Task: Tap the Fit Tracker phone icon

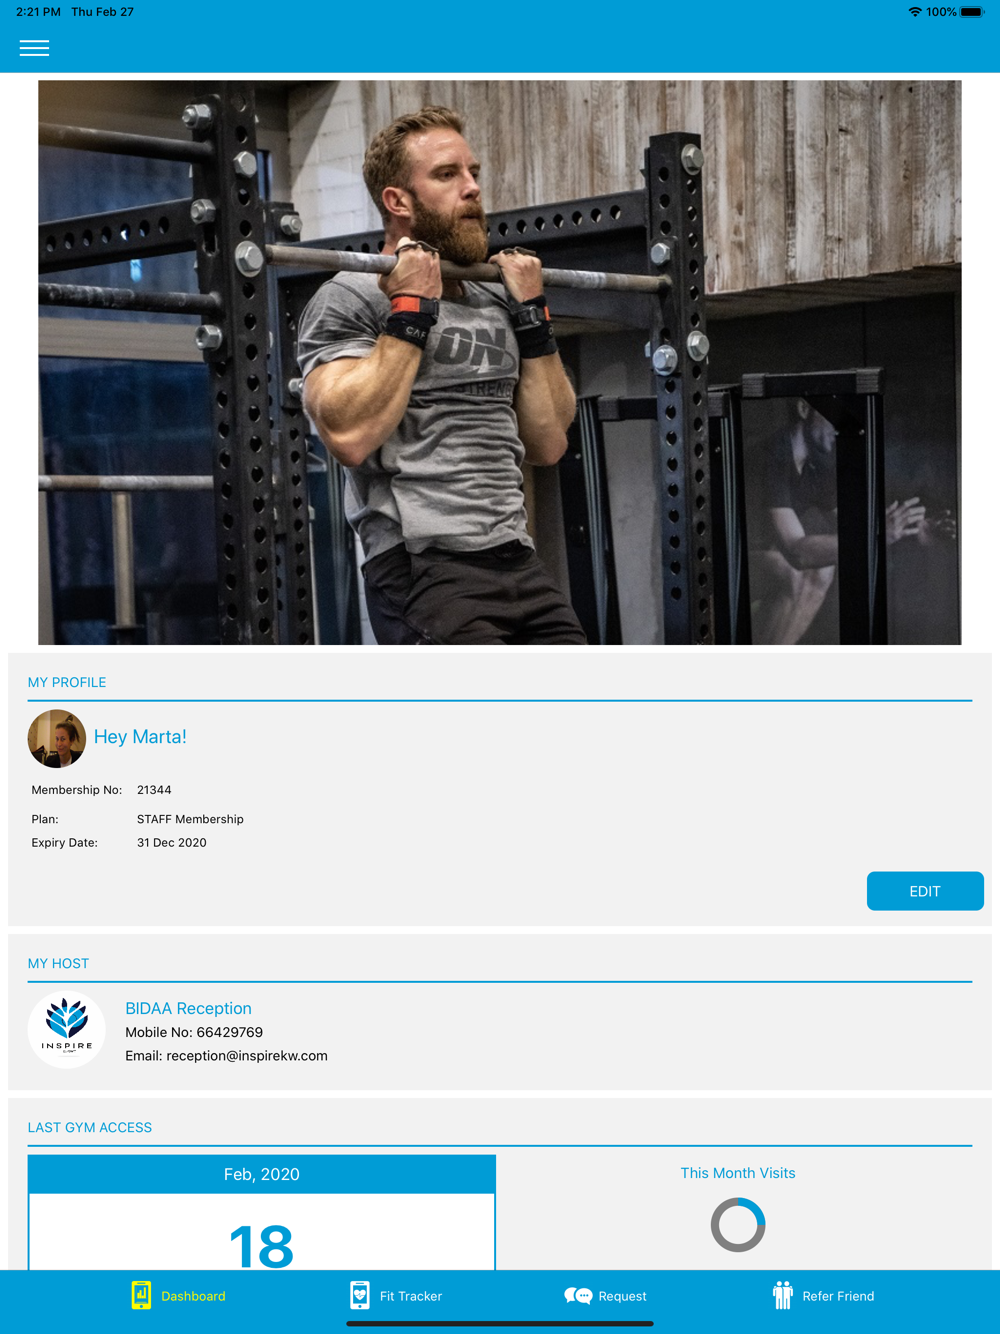Action: [x=359, y=1295]
